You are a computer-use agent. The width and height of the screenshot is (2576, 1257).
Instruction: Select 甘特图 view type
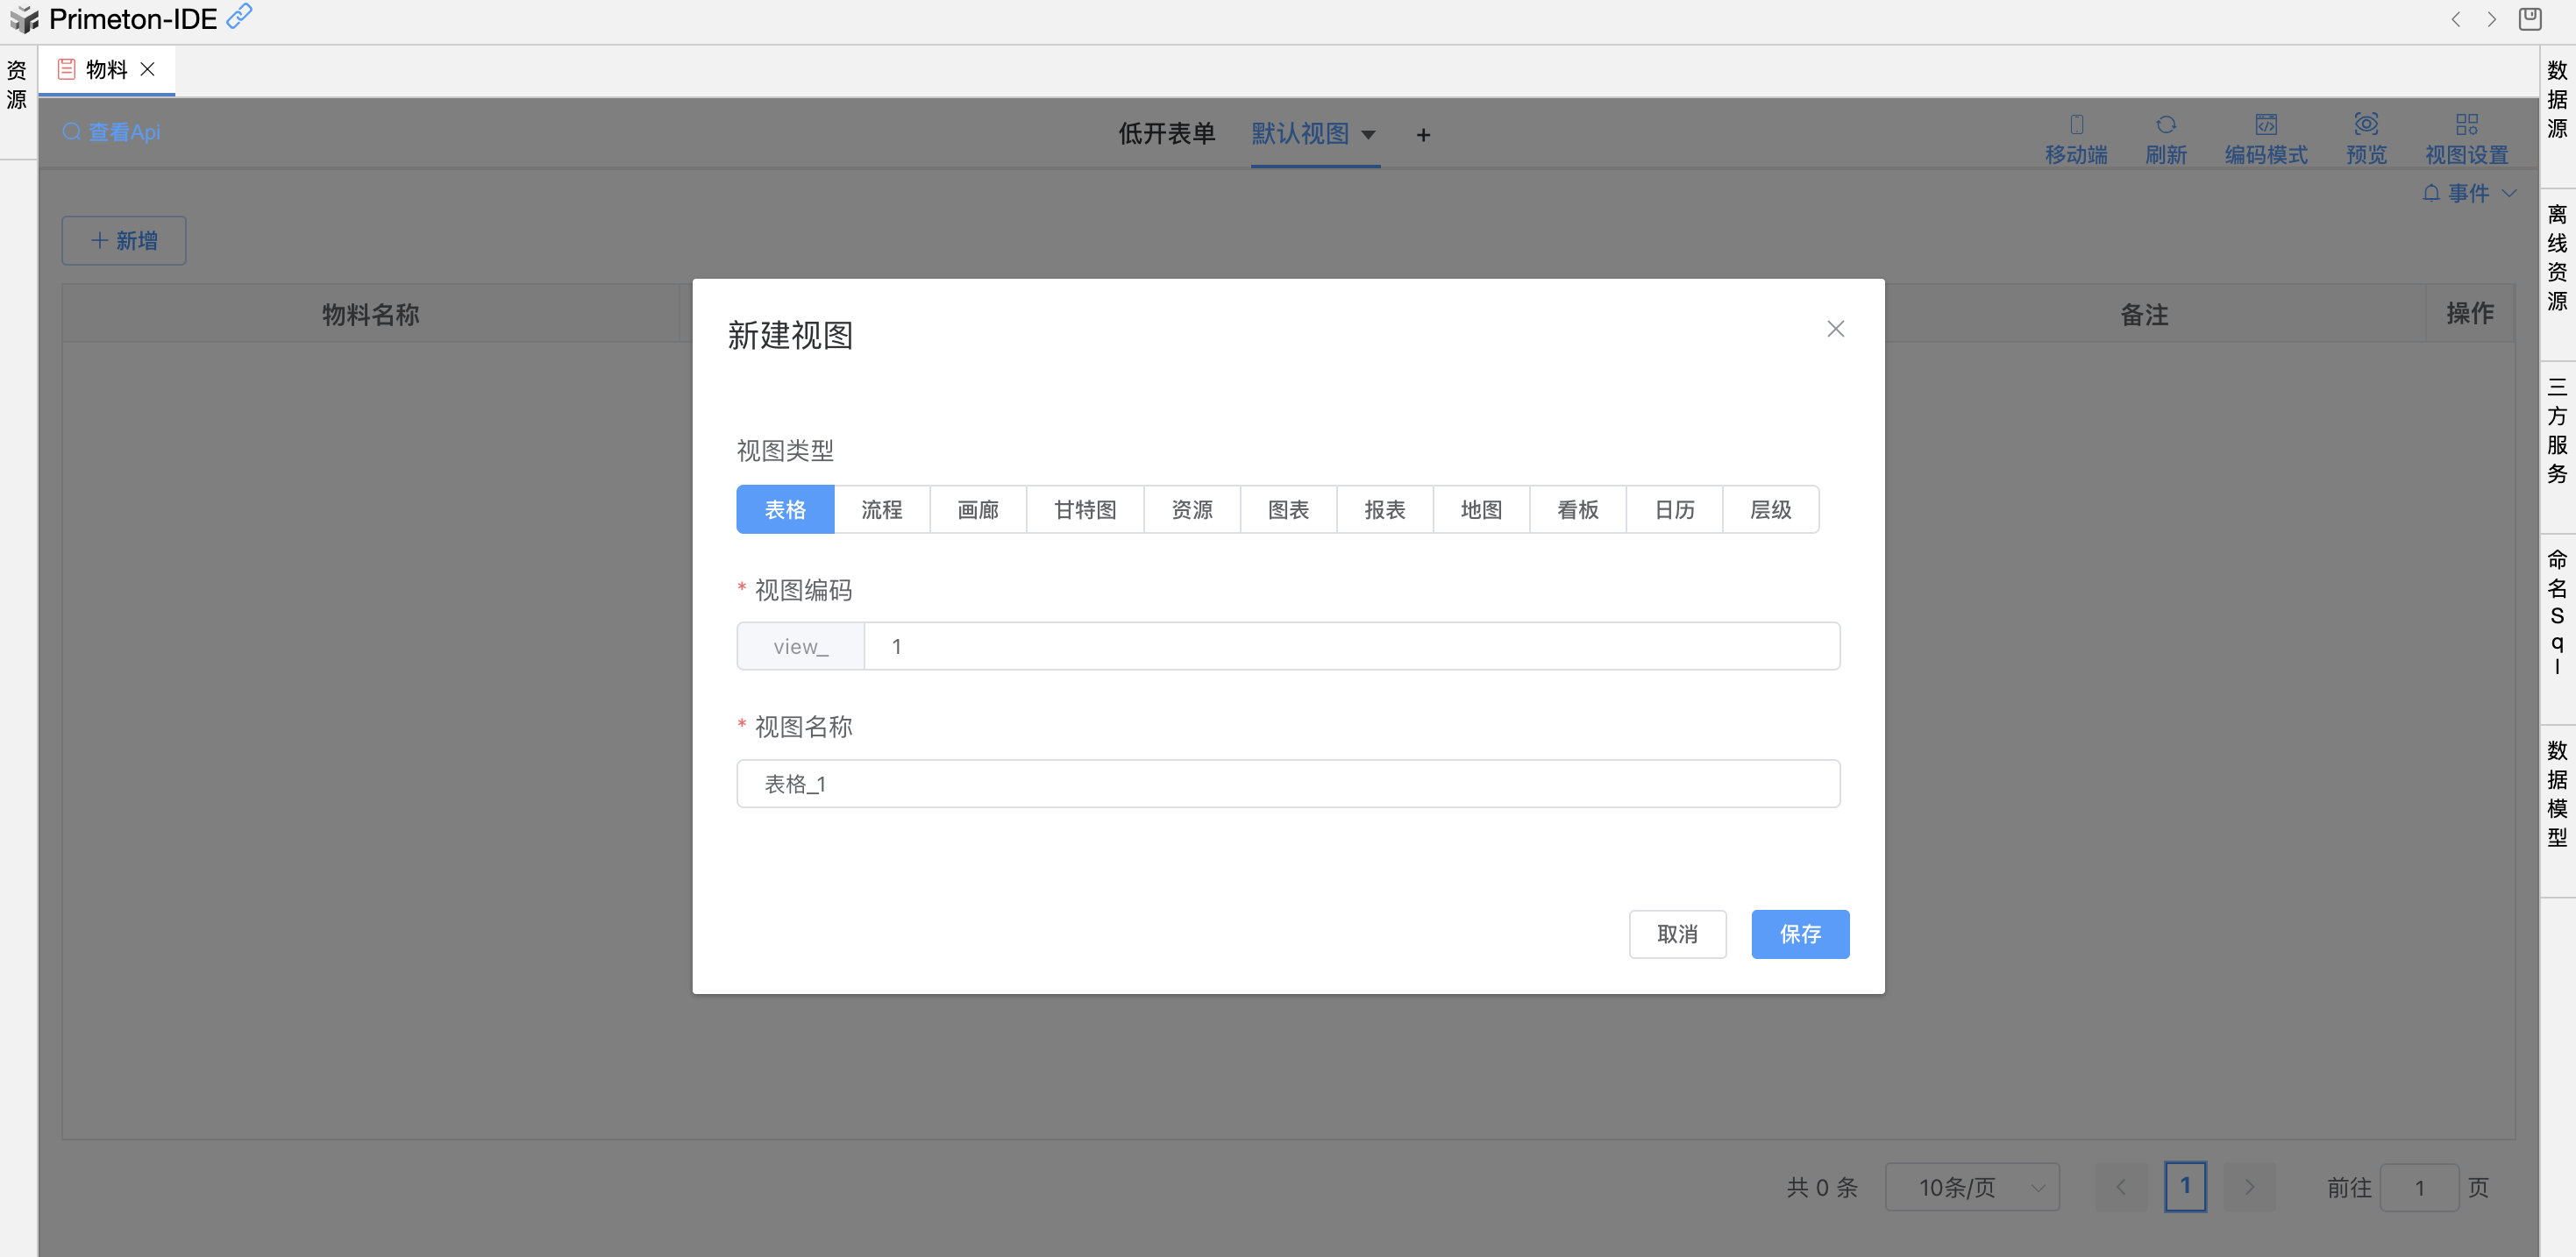(1085, 510)
